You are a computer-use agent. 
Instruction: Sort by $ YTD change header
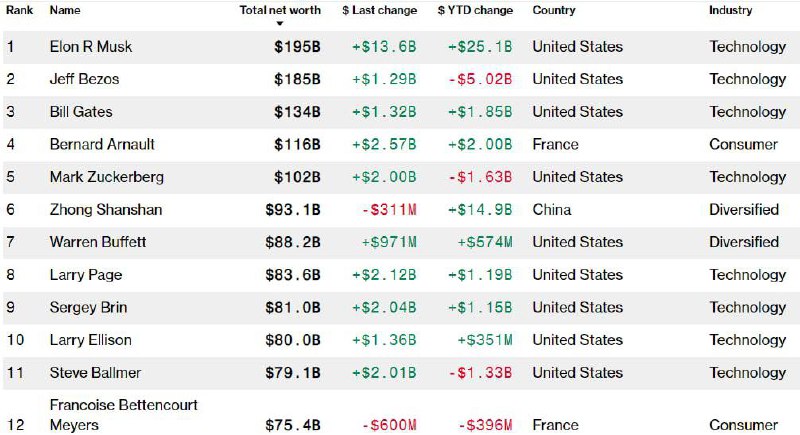[x=475, y=10]
